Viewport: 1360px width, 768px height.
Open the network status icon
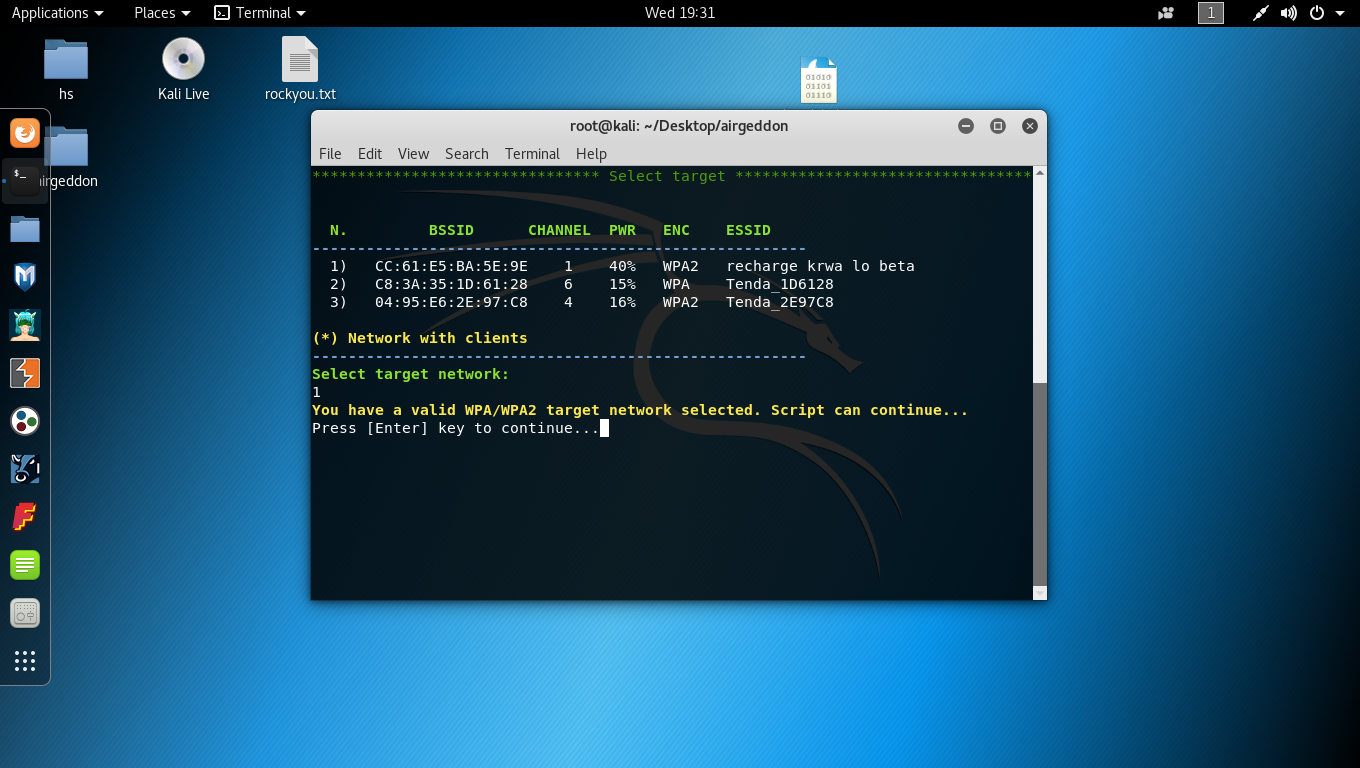(x=1261, y=13)
